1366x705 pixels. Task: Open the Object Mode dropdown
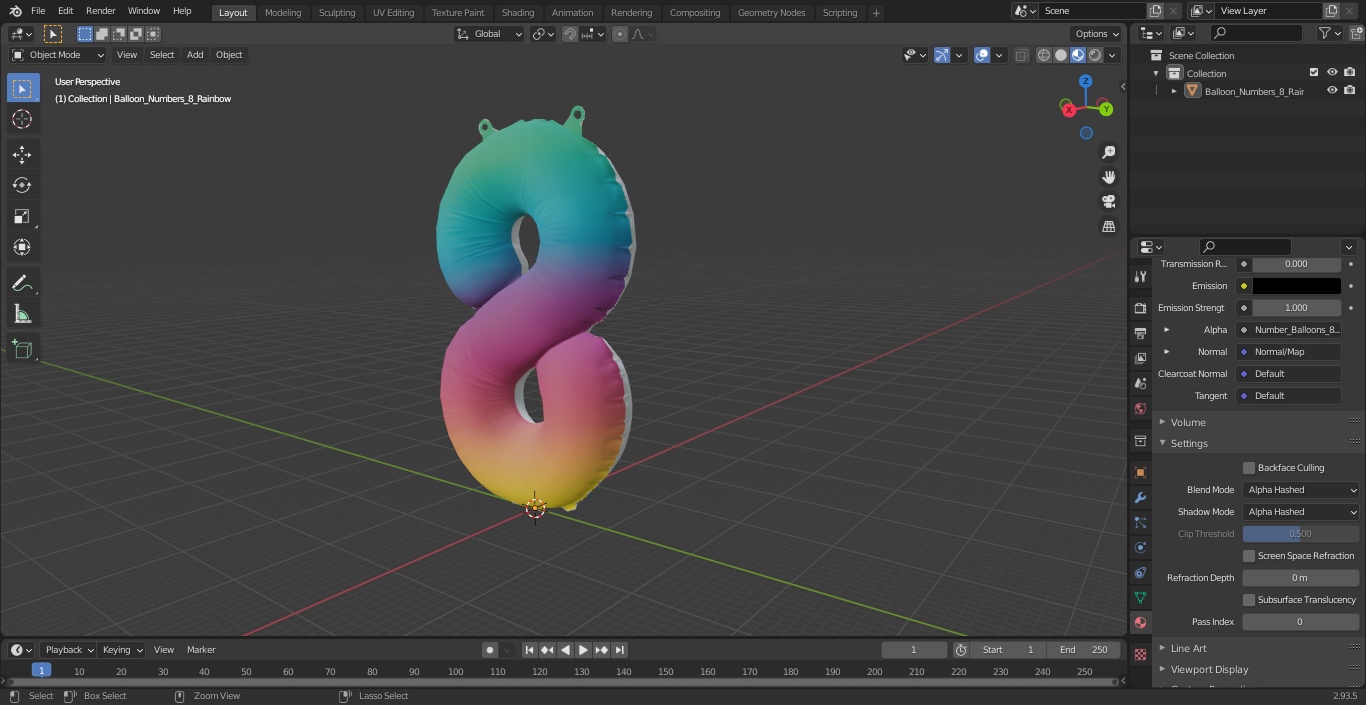pos(58,55)
